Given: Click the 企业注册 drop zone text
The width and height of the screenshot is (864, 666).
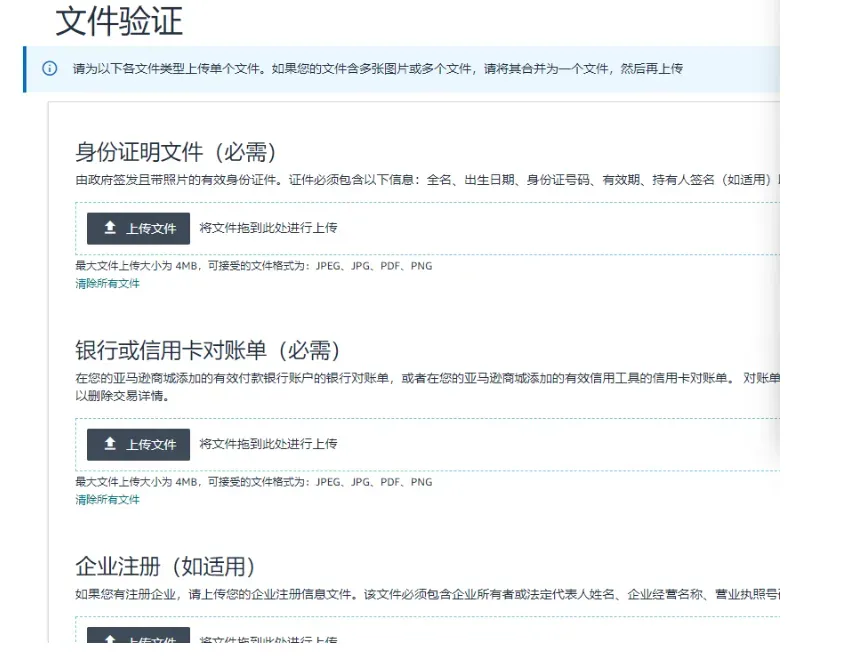Looking at the screenshot, I should pyautogui.click(x=268, y=640).
